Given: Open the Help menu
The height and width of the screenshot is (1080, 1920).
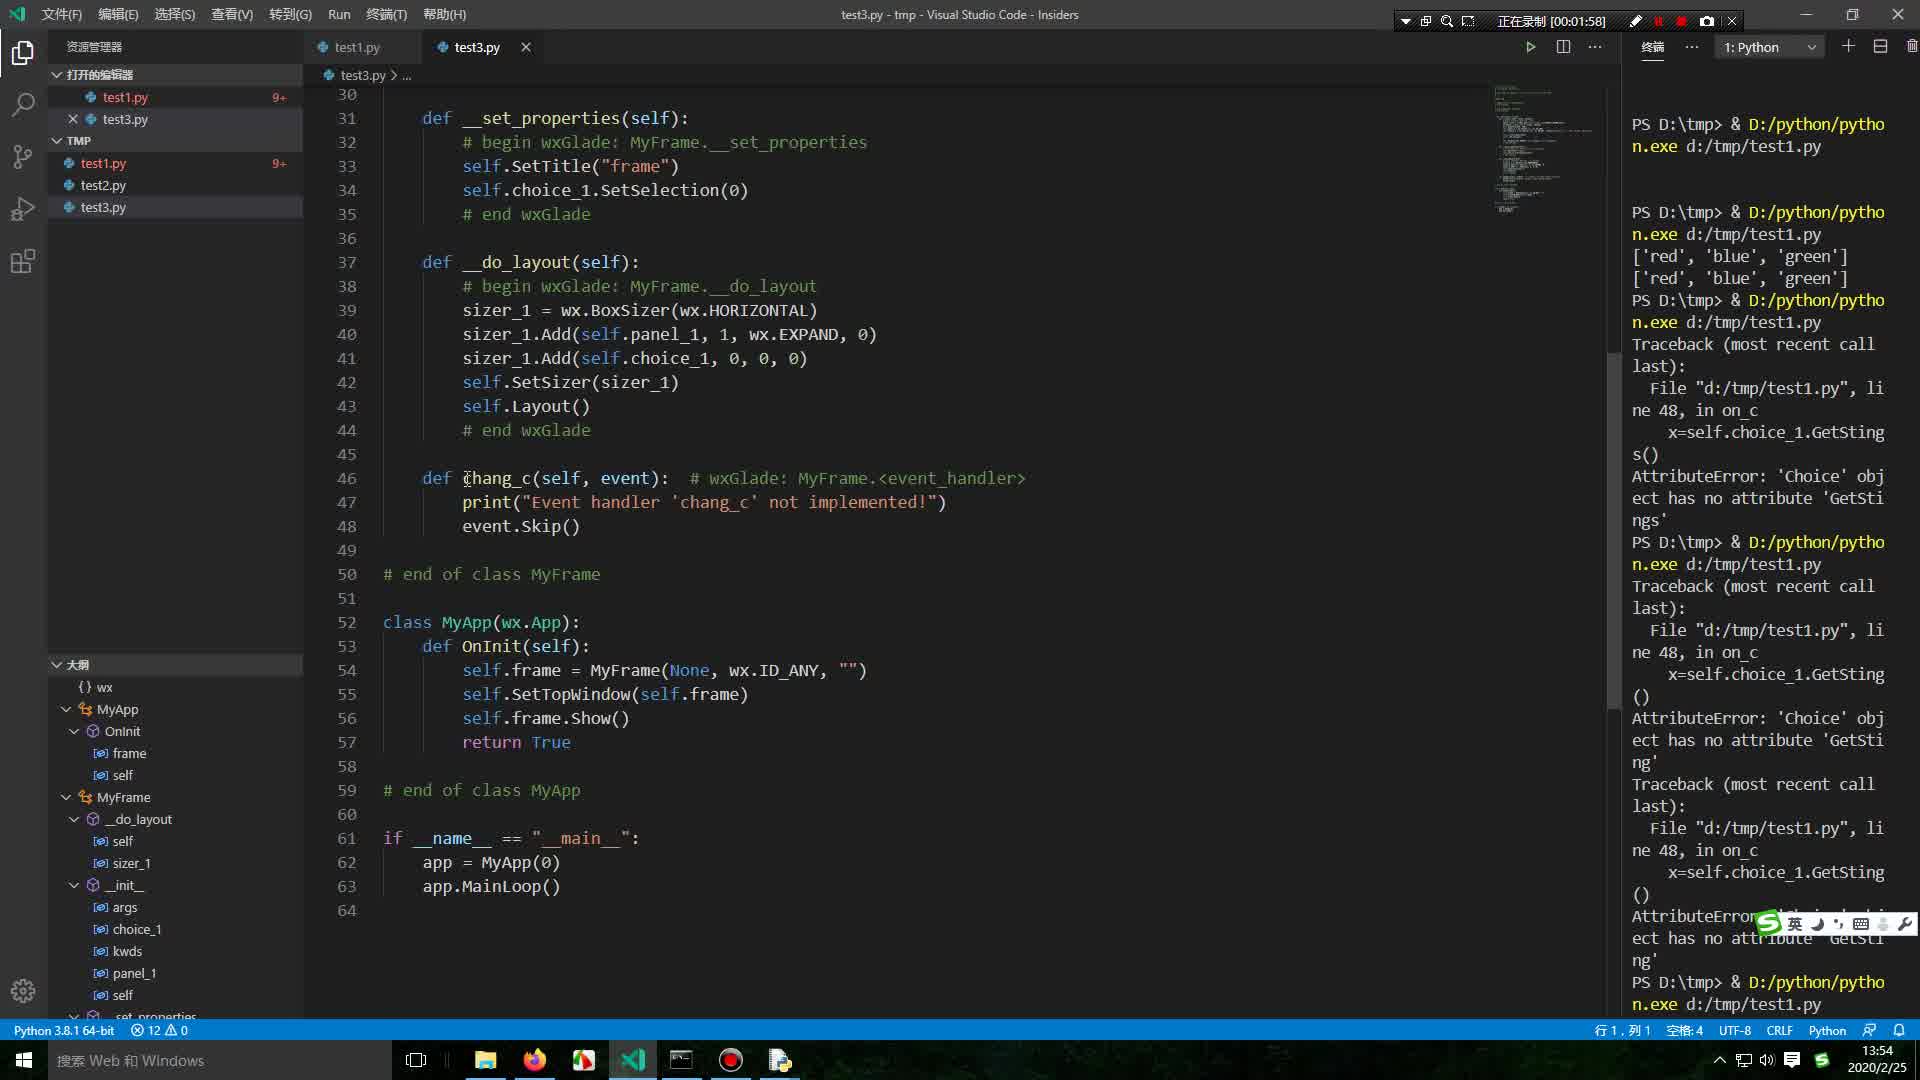Looking at the screenshot, I should pyautogui.click(x=445, y=14).
